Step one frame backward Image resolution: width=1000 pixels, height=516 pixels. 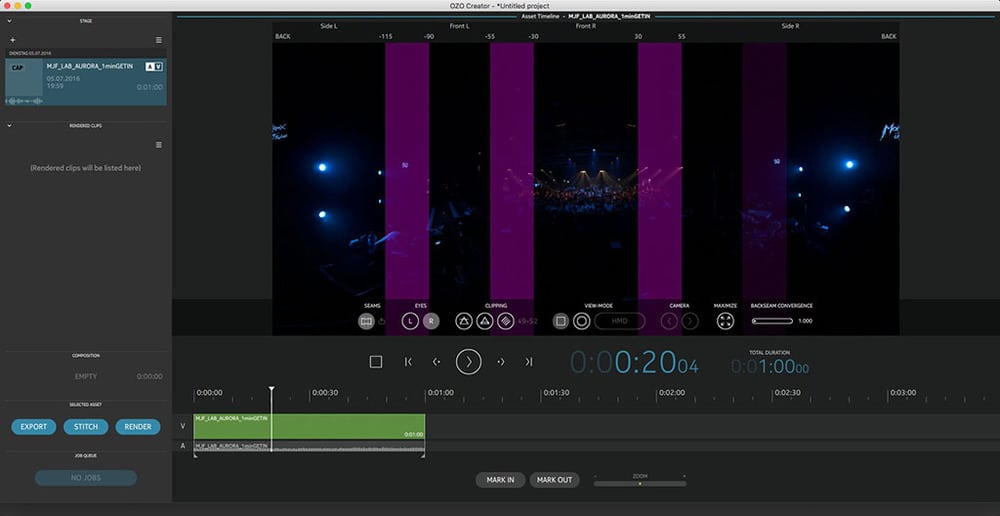[x=436, y=362]
